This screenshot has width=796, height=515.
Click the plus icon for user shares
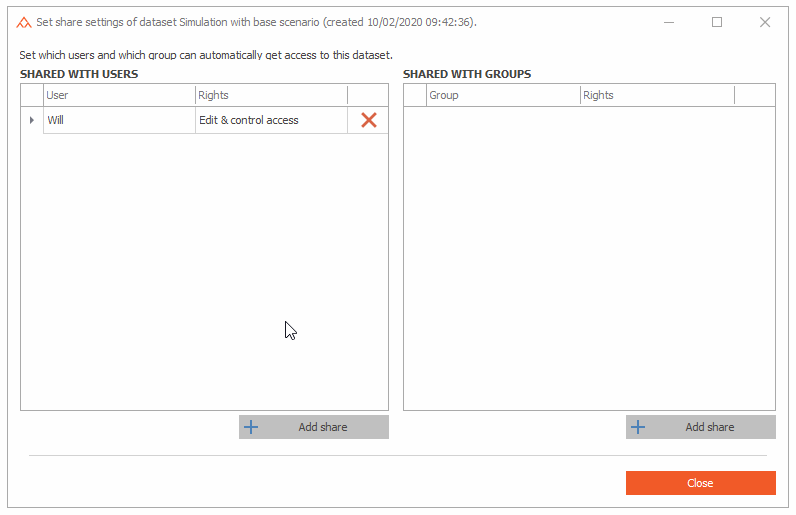coord(251,427)
